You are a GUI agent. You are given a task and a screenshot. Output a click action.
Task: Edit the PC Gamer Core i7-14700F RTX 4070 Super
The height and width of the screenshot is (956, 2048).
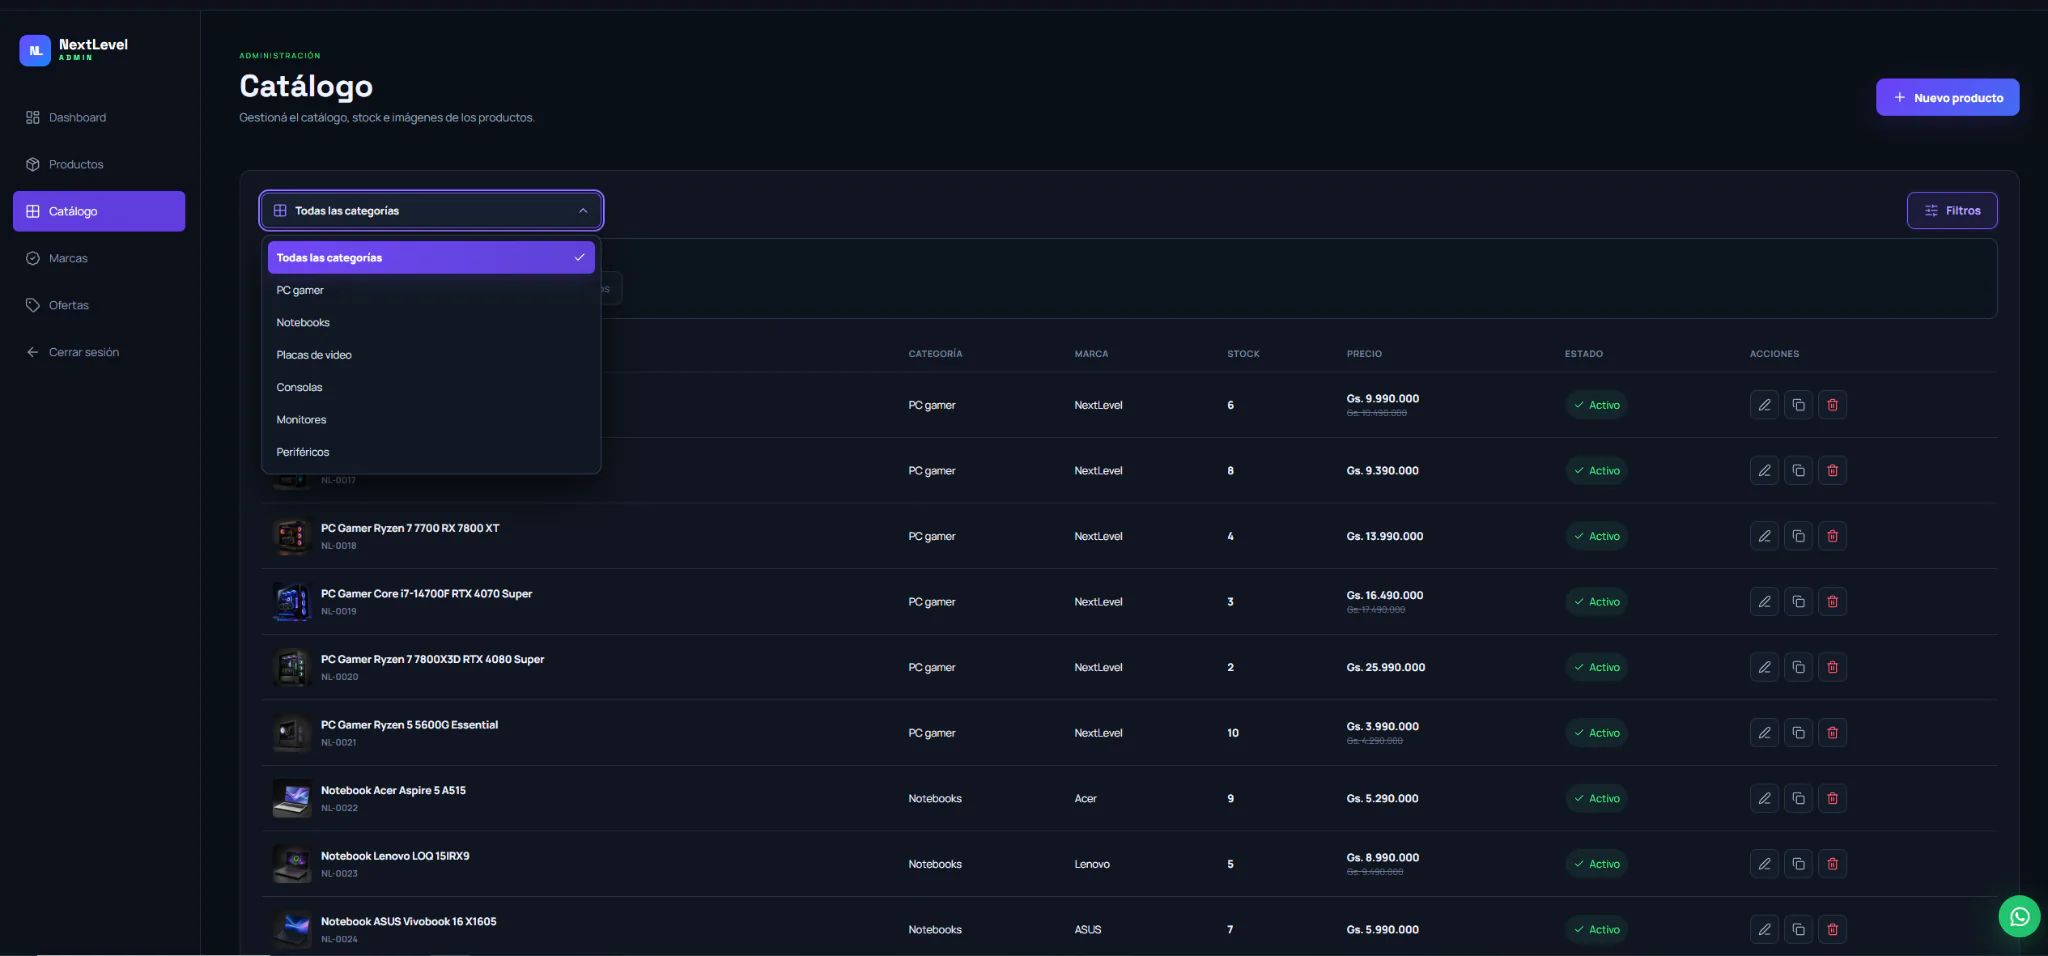point(1764,602)
